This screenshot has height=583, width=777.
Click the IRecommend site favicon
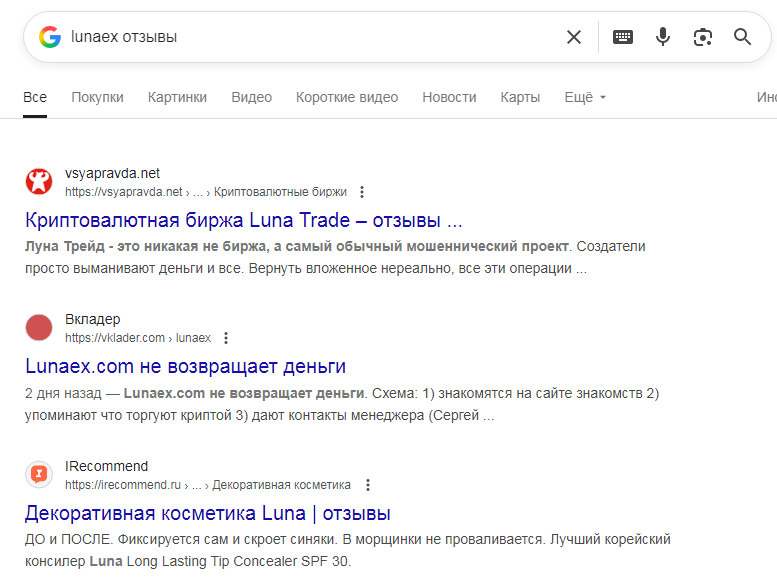point(39,474)
